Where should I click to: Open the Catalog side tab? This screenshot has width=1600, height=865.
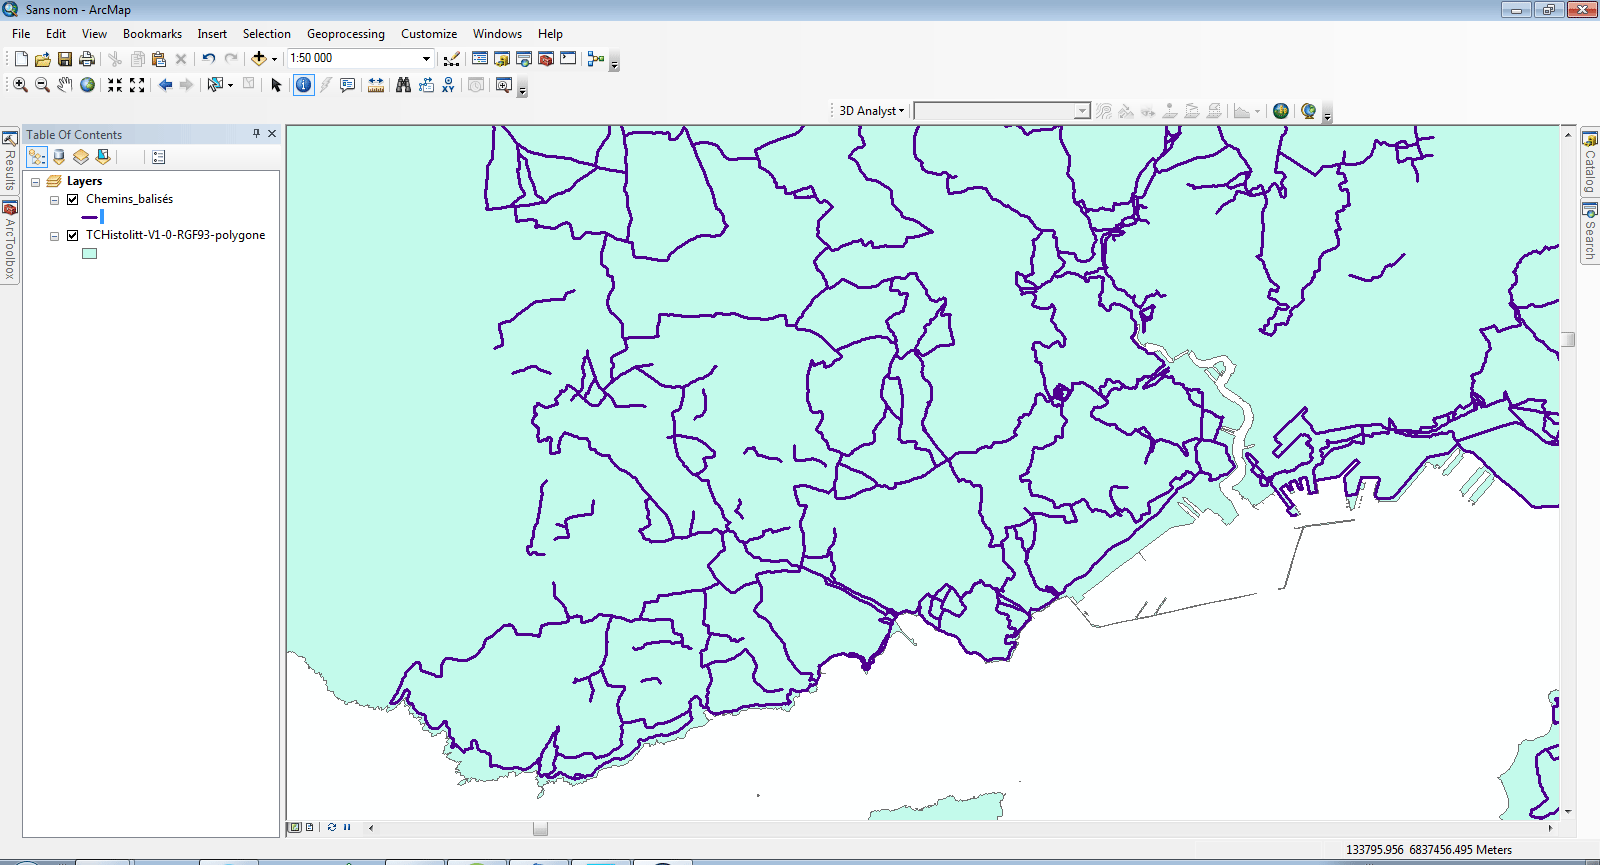(1589, 162)
